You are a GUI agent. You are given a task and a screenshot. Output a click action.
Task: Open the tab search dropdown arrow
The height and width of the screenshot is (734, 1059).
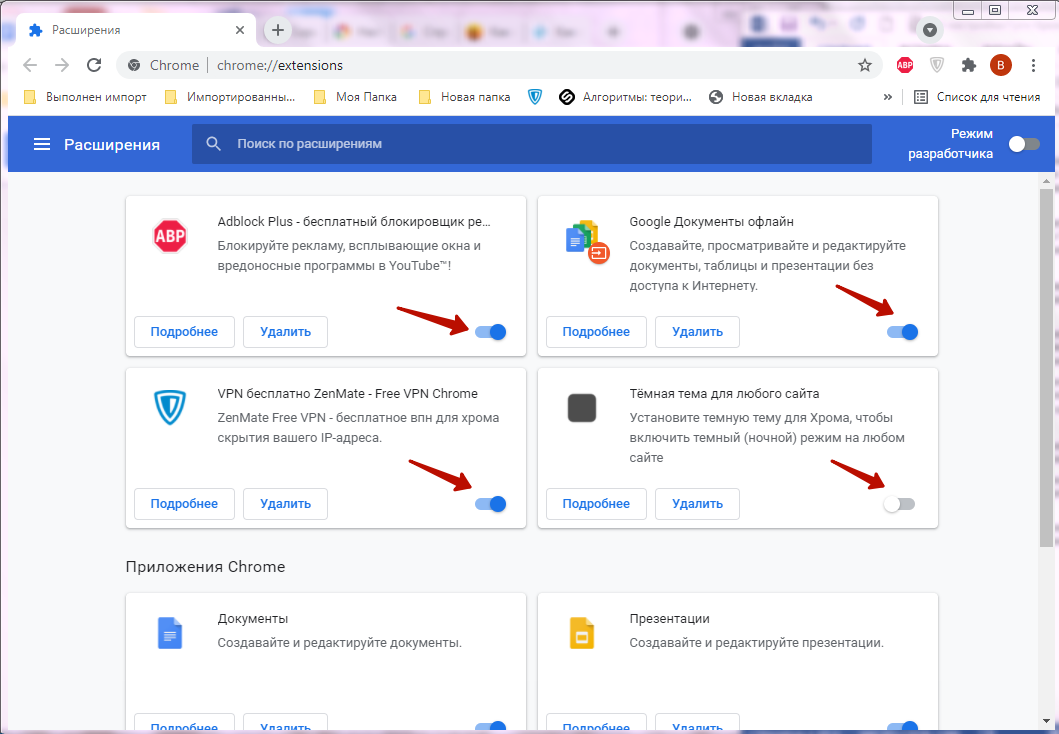pos(930,30)
